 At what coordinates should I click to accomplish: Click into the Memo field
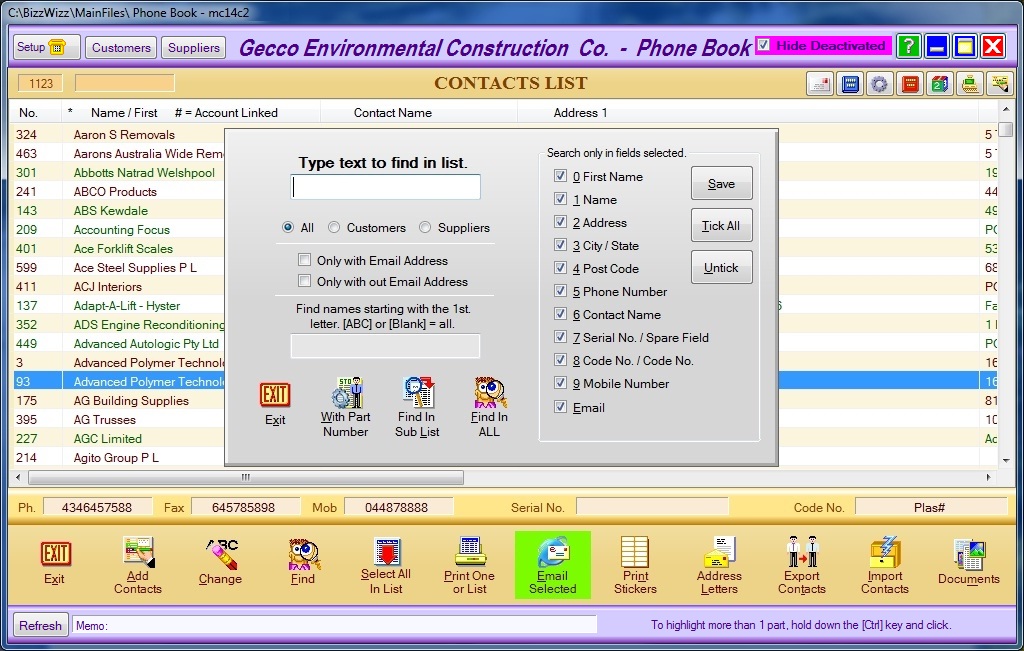click(x=334, y=625)
